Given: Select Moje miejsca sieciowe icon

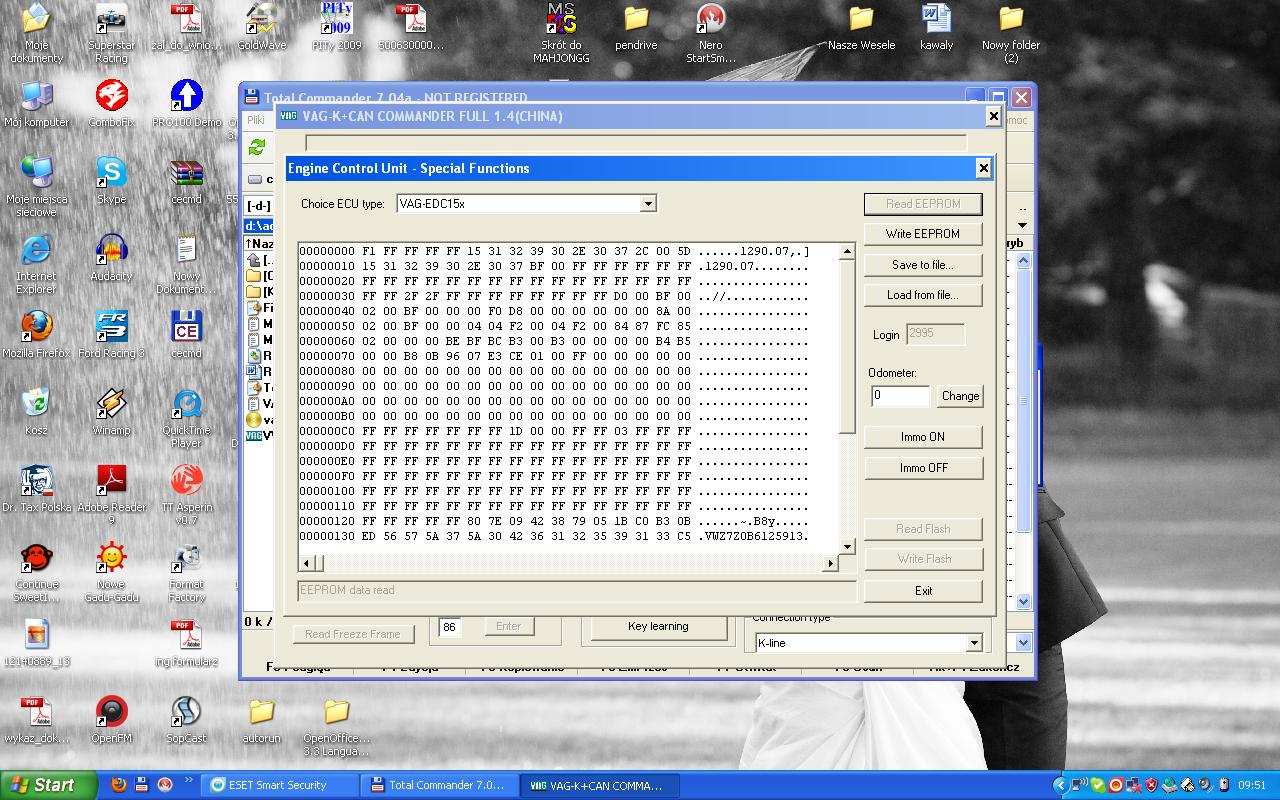Looking at the screenshot, I should [37, 188].
